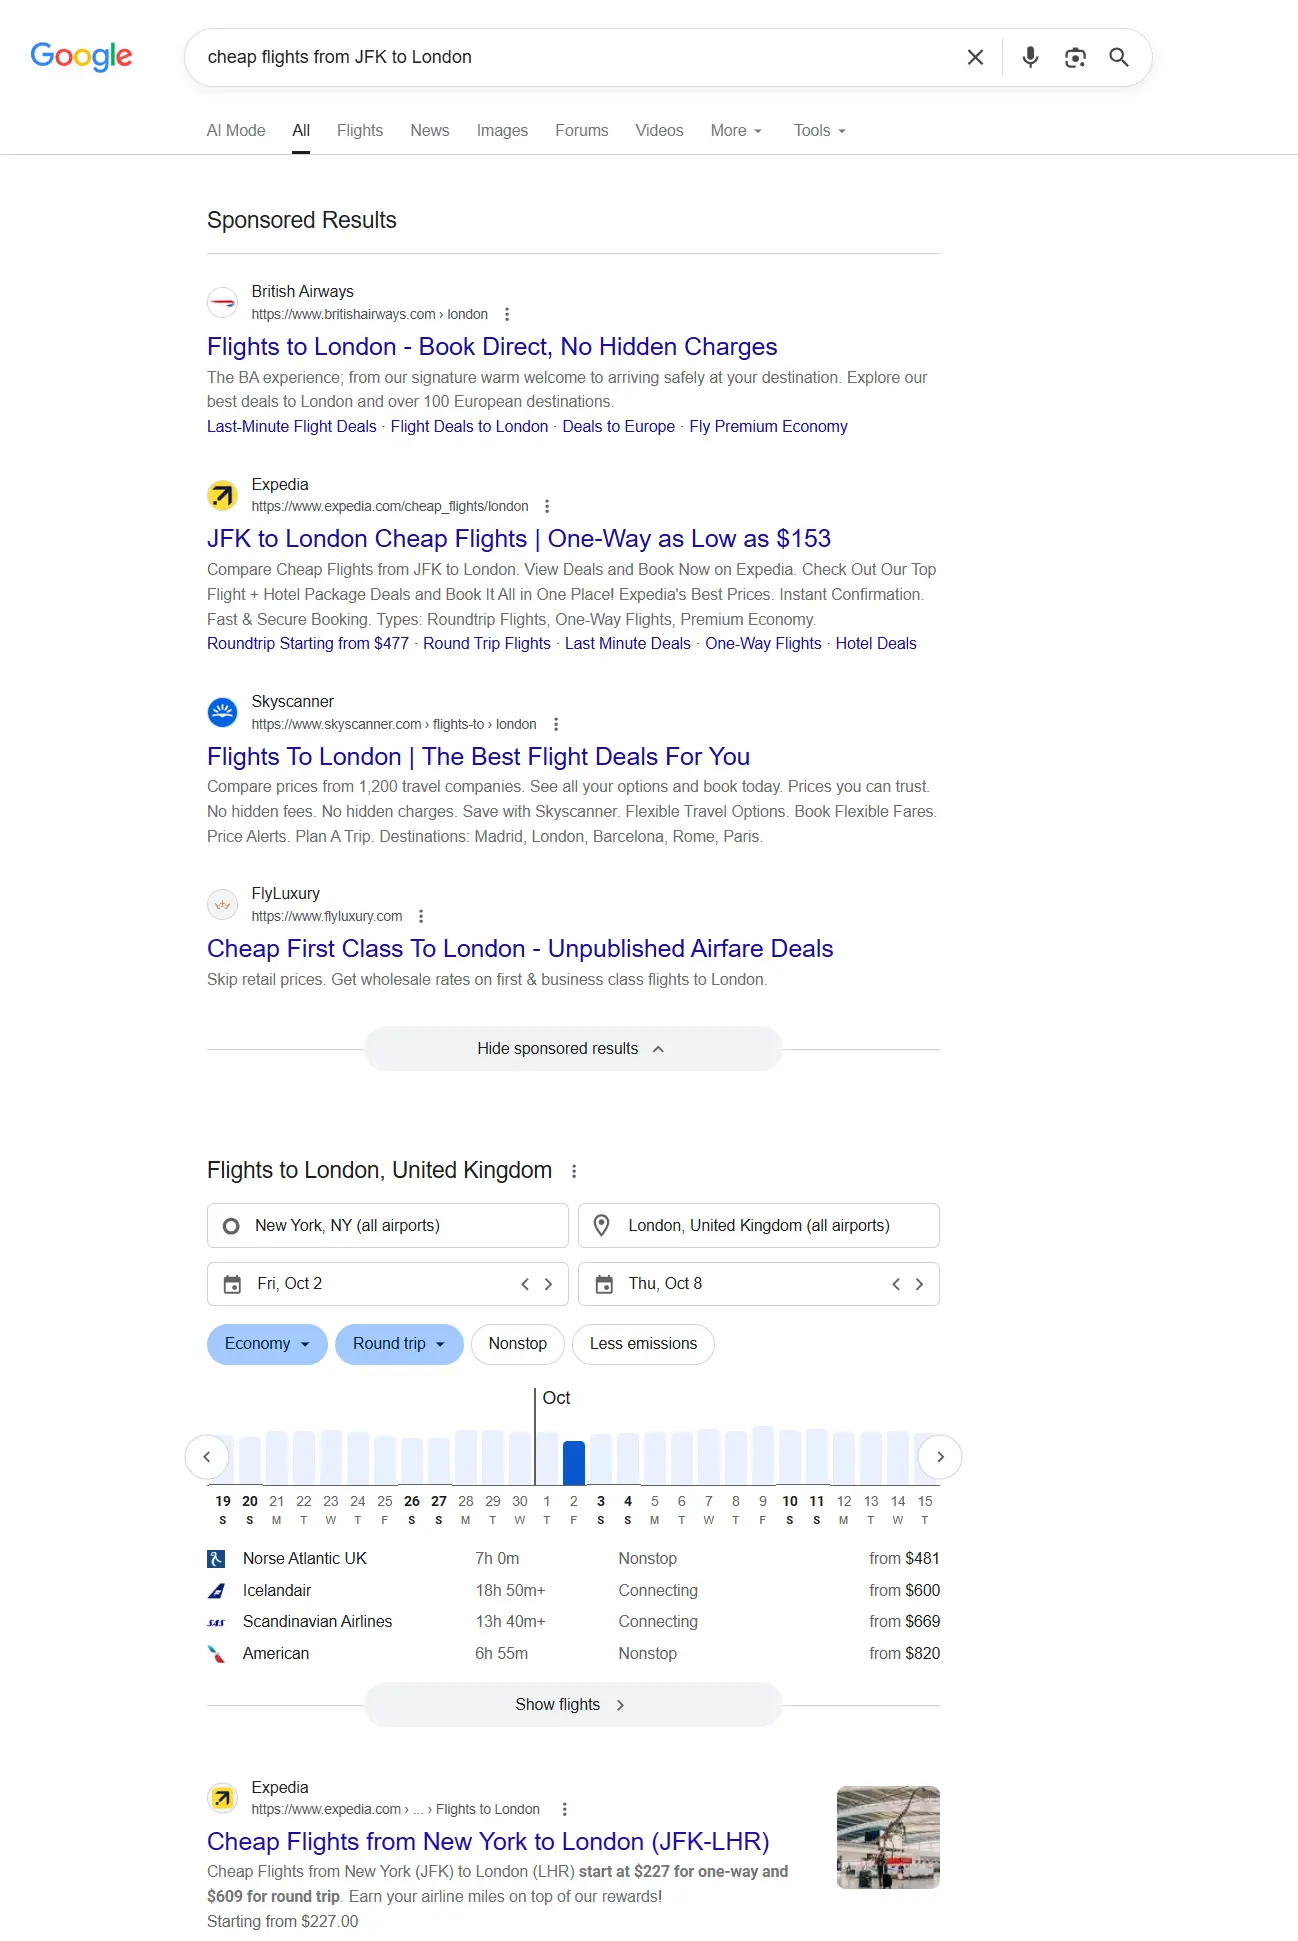Switch to News tab
The width and height of the screenshot is (1298, 1941).
pos(430,131)
